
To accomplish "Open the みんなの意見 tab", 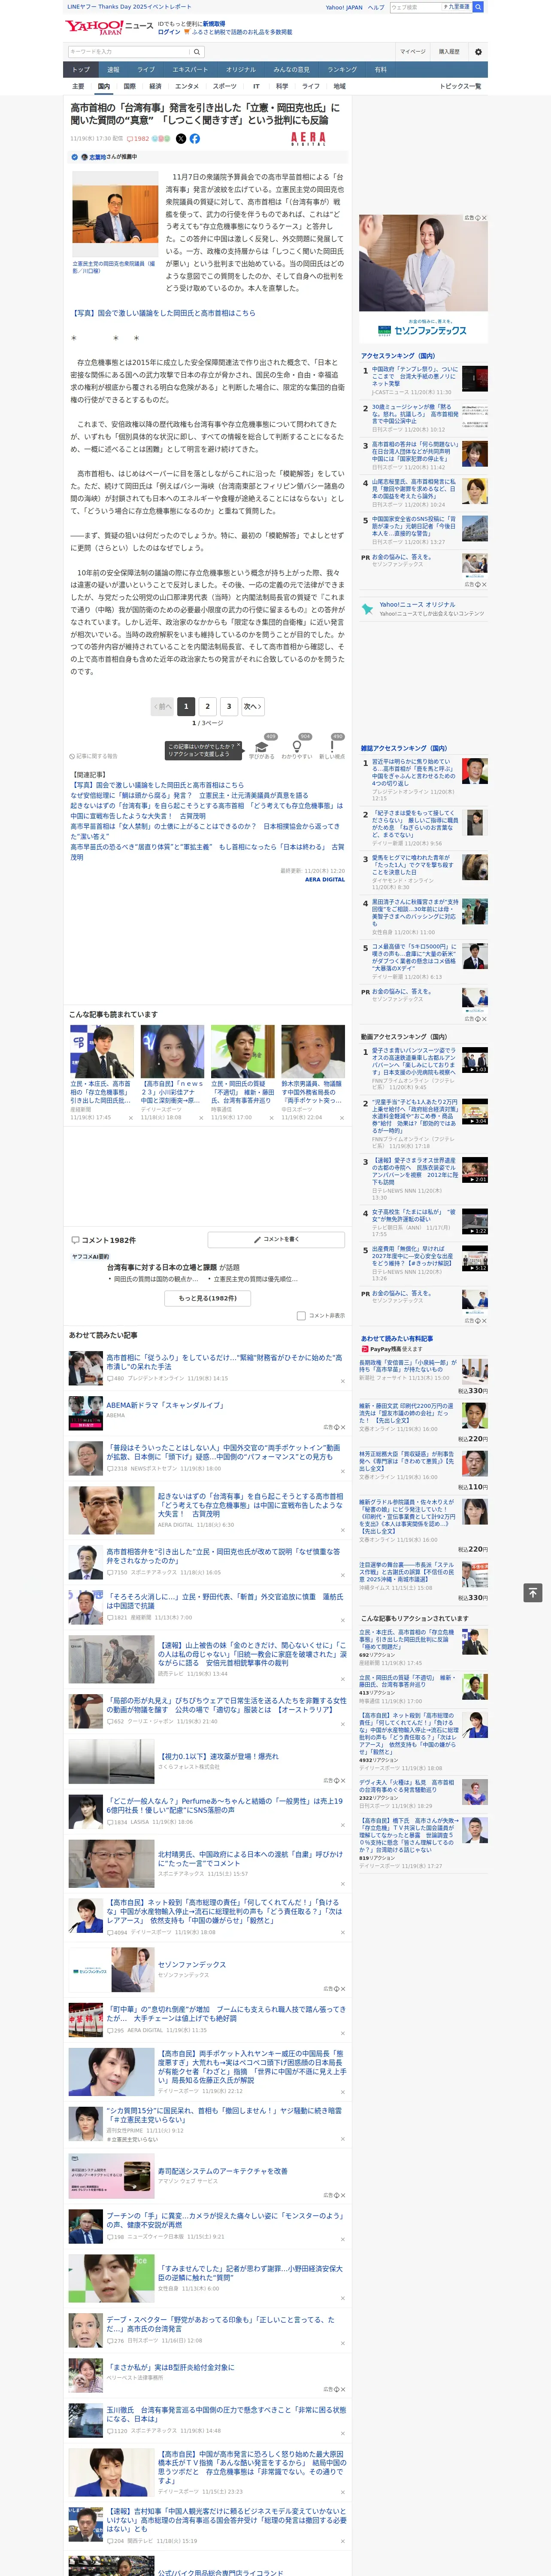I will tap(291, 70).
